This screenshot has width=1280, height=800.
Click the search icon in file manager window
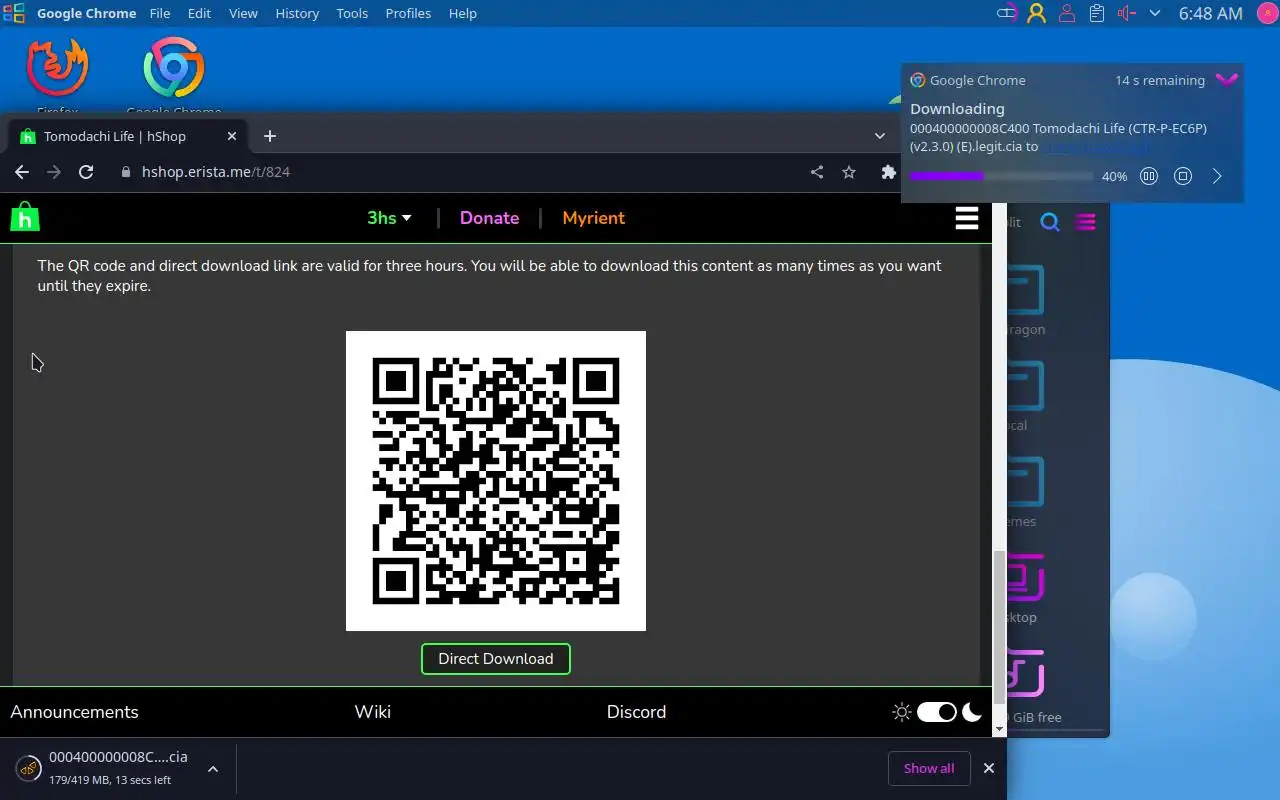tap(1050, 222)
